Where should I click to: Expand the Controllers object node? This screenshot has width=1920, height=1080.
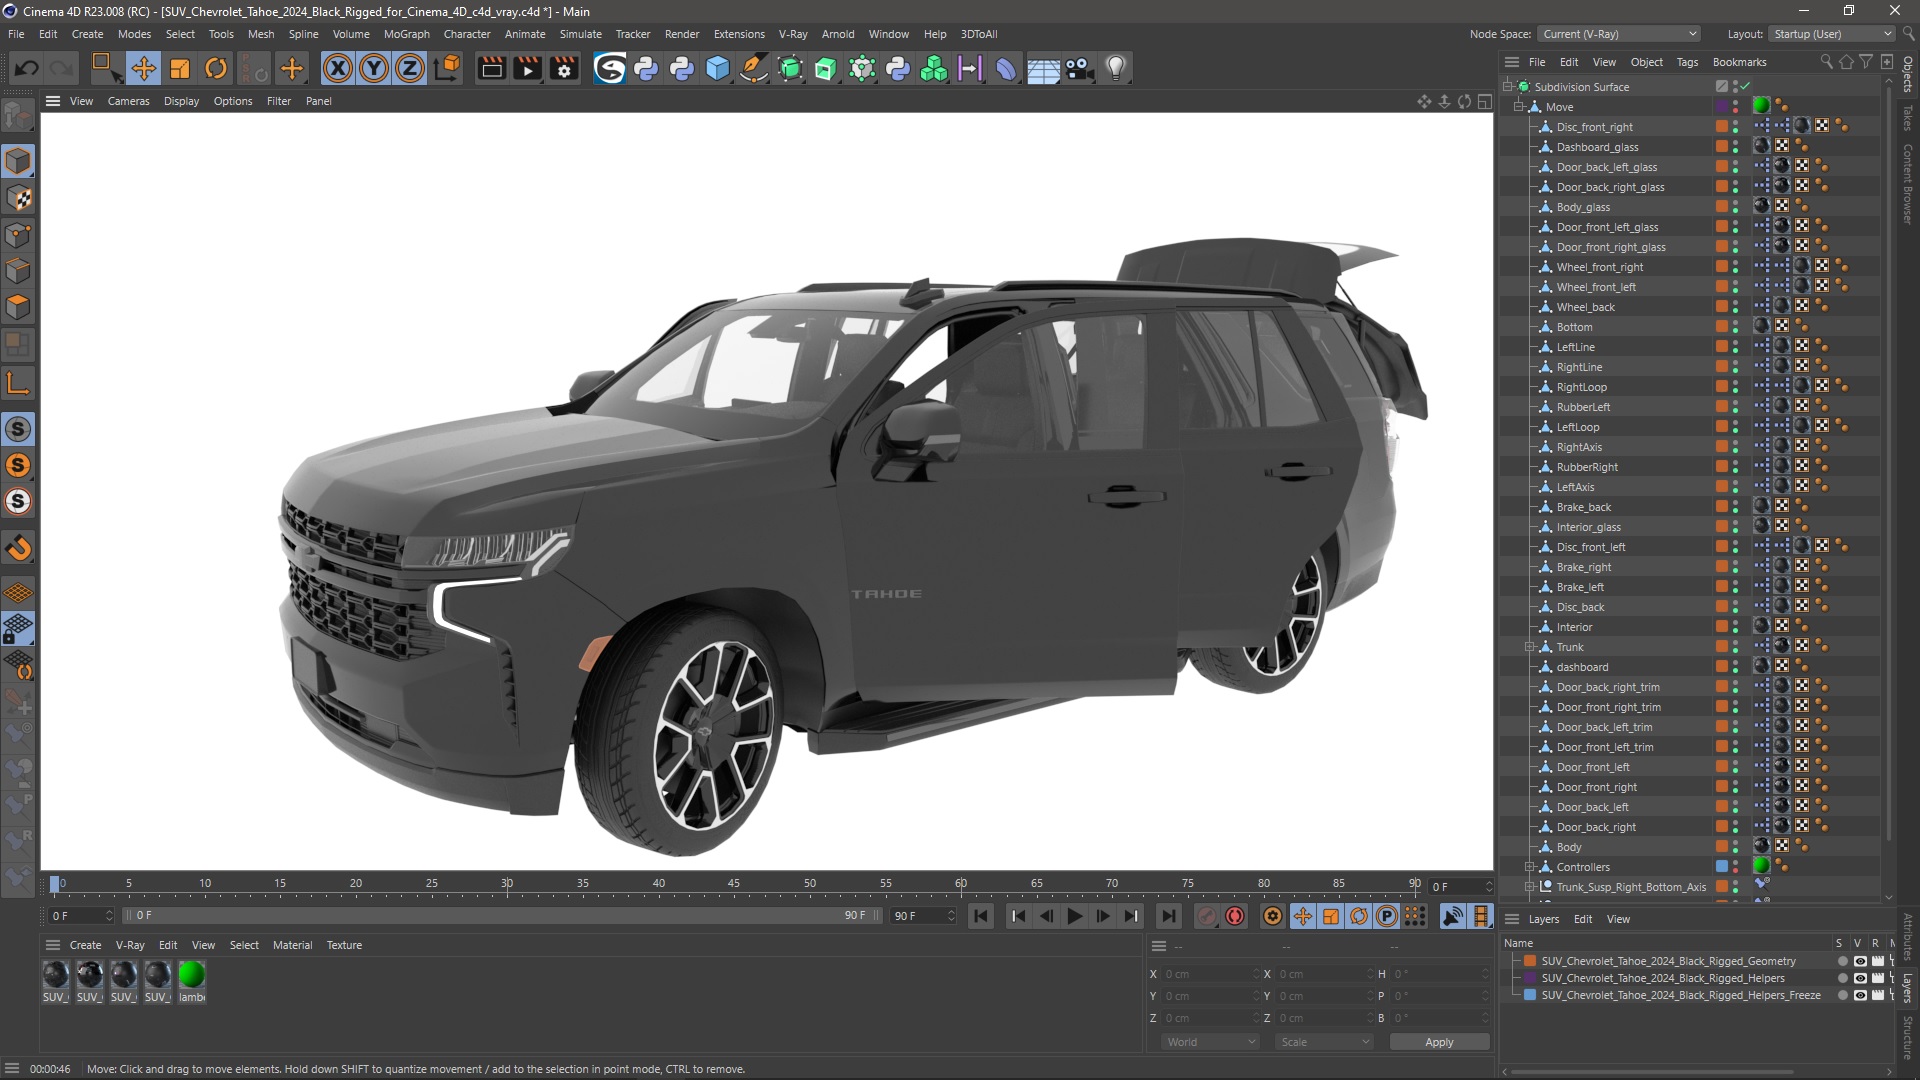coord(1529,867)
